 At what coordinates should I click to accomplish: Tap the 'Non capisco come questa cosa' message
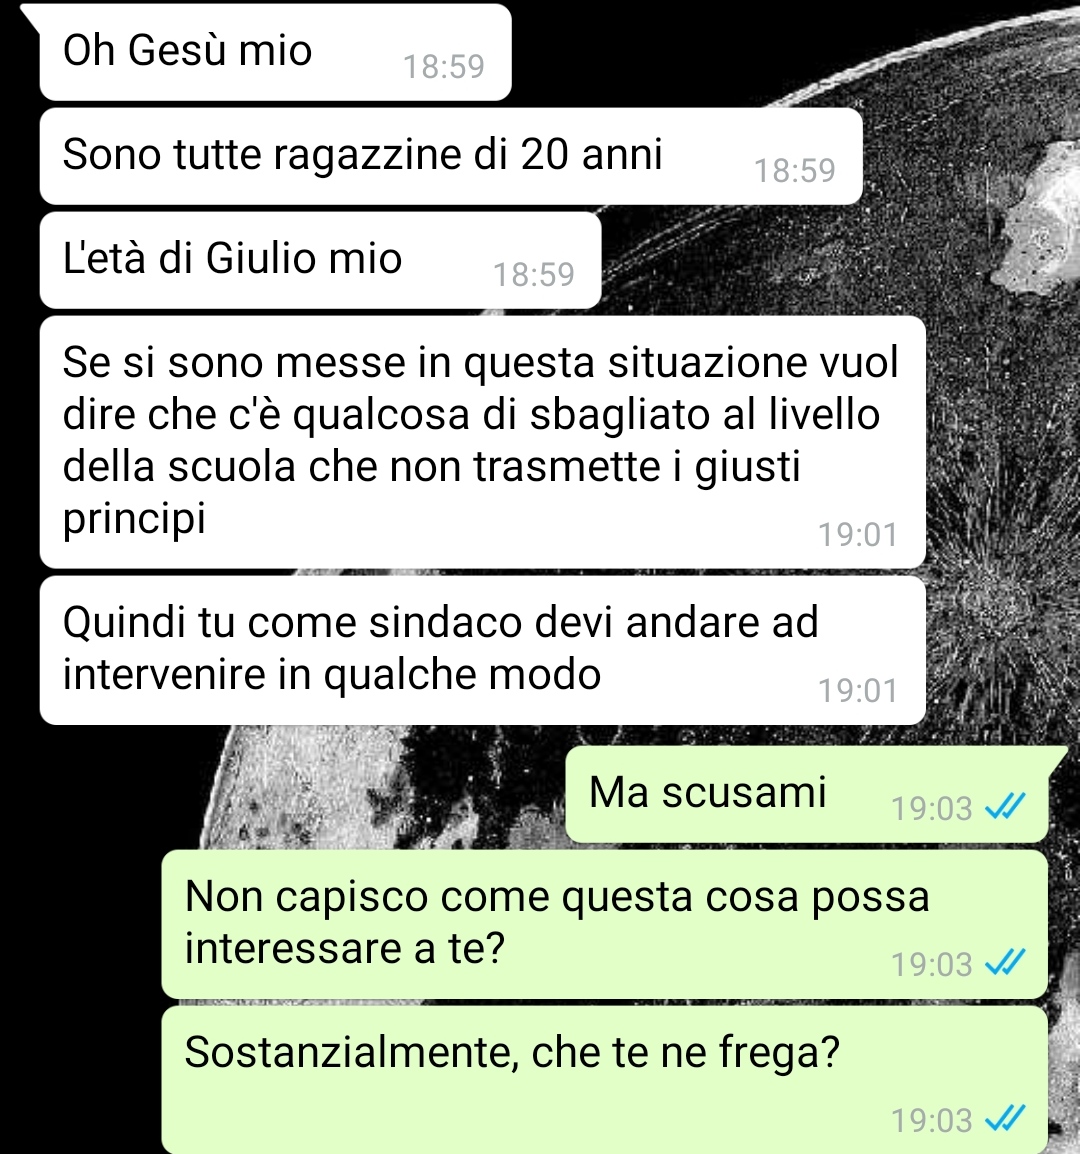(604, 924)
